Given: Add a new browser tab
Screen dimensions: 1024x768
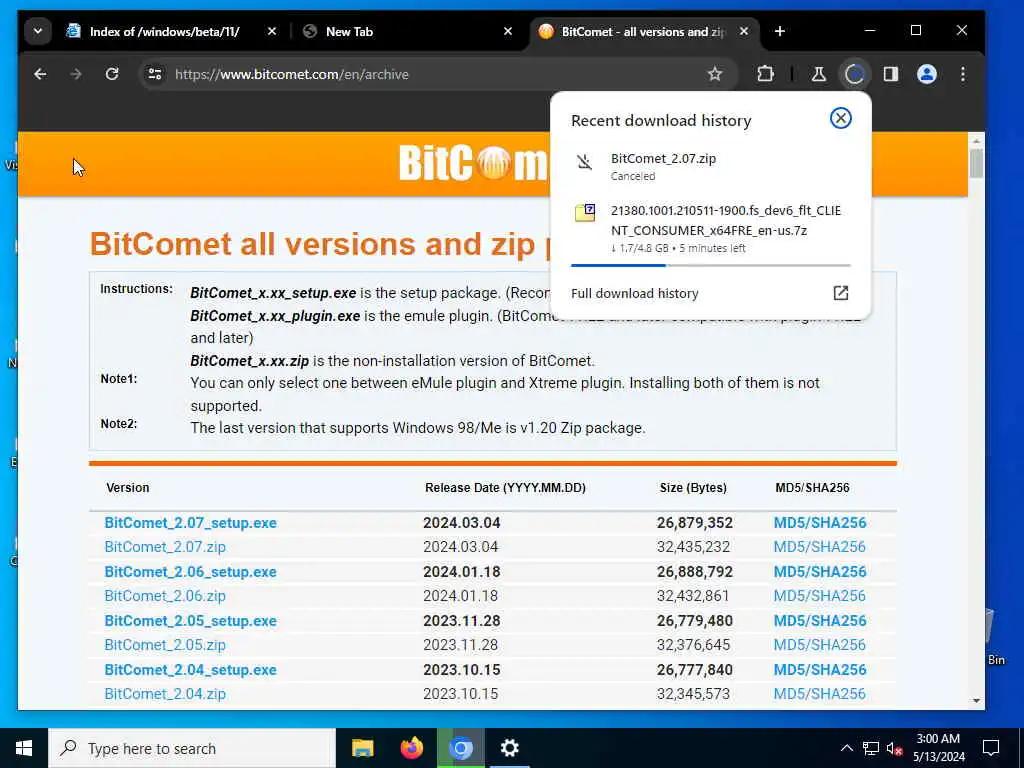Looking at the screenshot, I should pyautogui.click(x=779, y=31).
